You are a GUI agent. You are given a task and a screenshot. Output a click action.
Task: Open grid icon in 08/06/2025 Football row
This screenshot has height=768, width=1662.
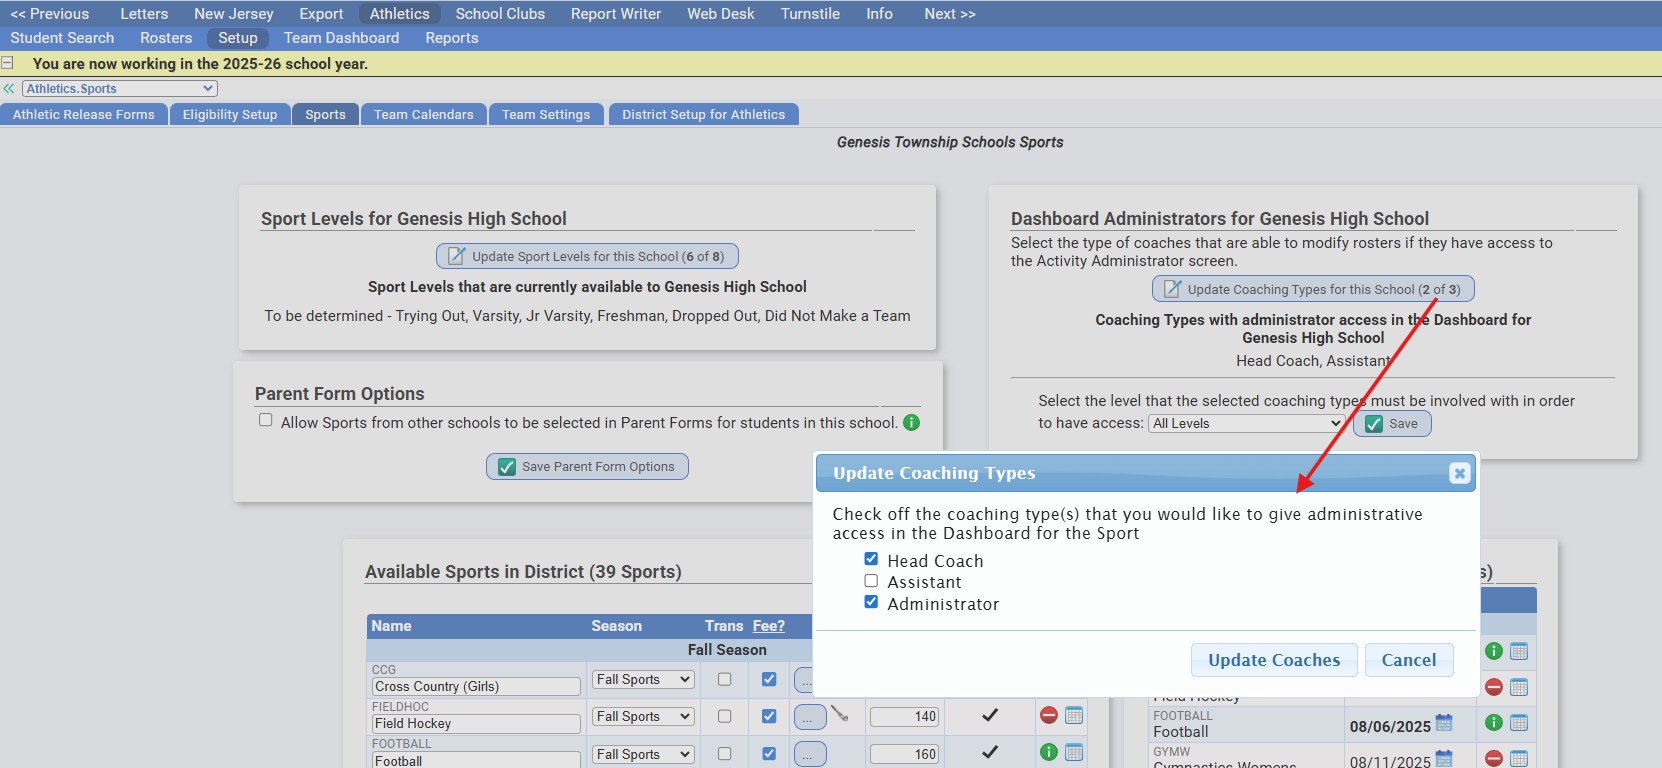1519,722
